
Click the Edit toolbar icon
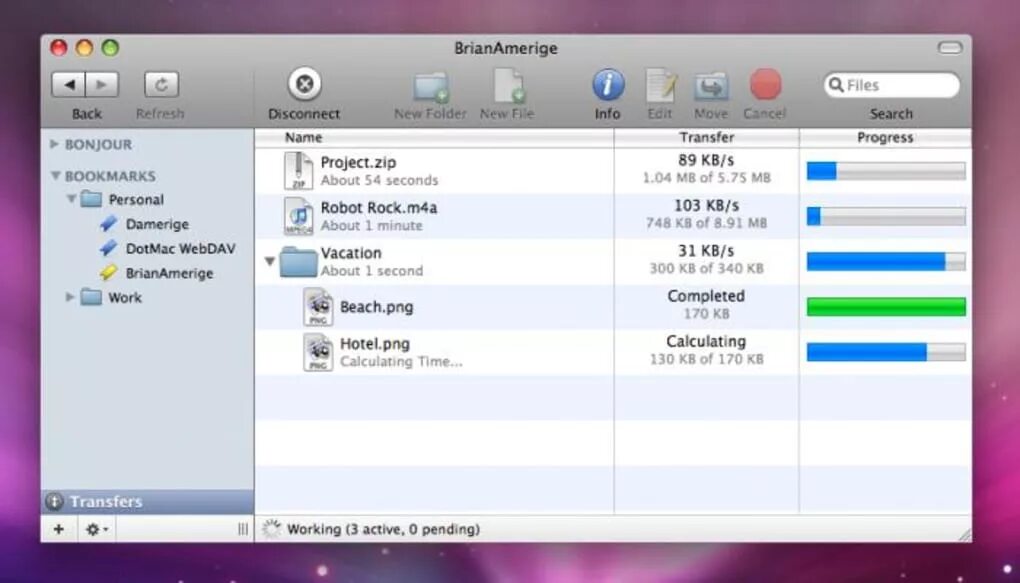tap(660, 86)
